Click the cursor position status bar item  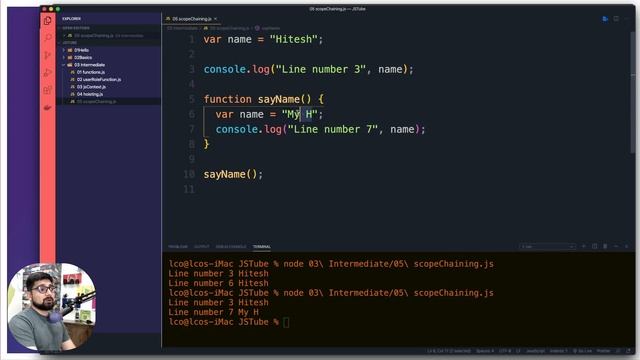click(449, 351)
